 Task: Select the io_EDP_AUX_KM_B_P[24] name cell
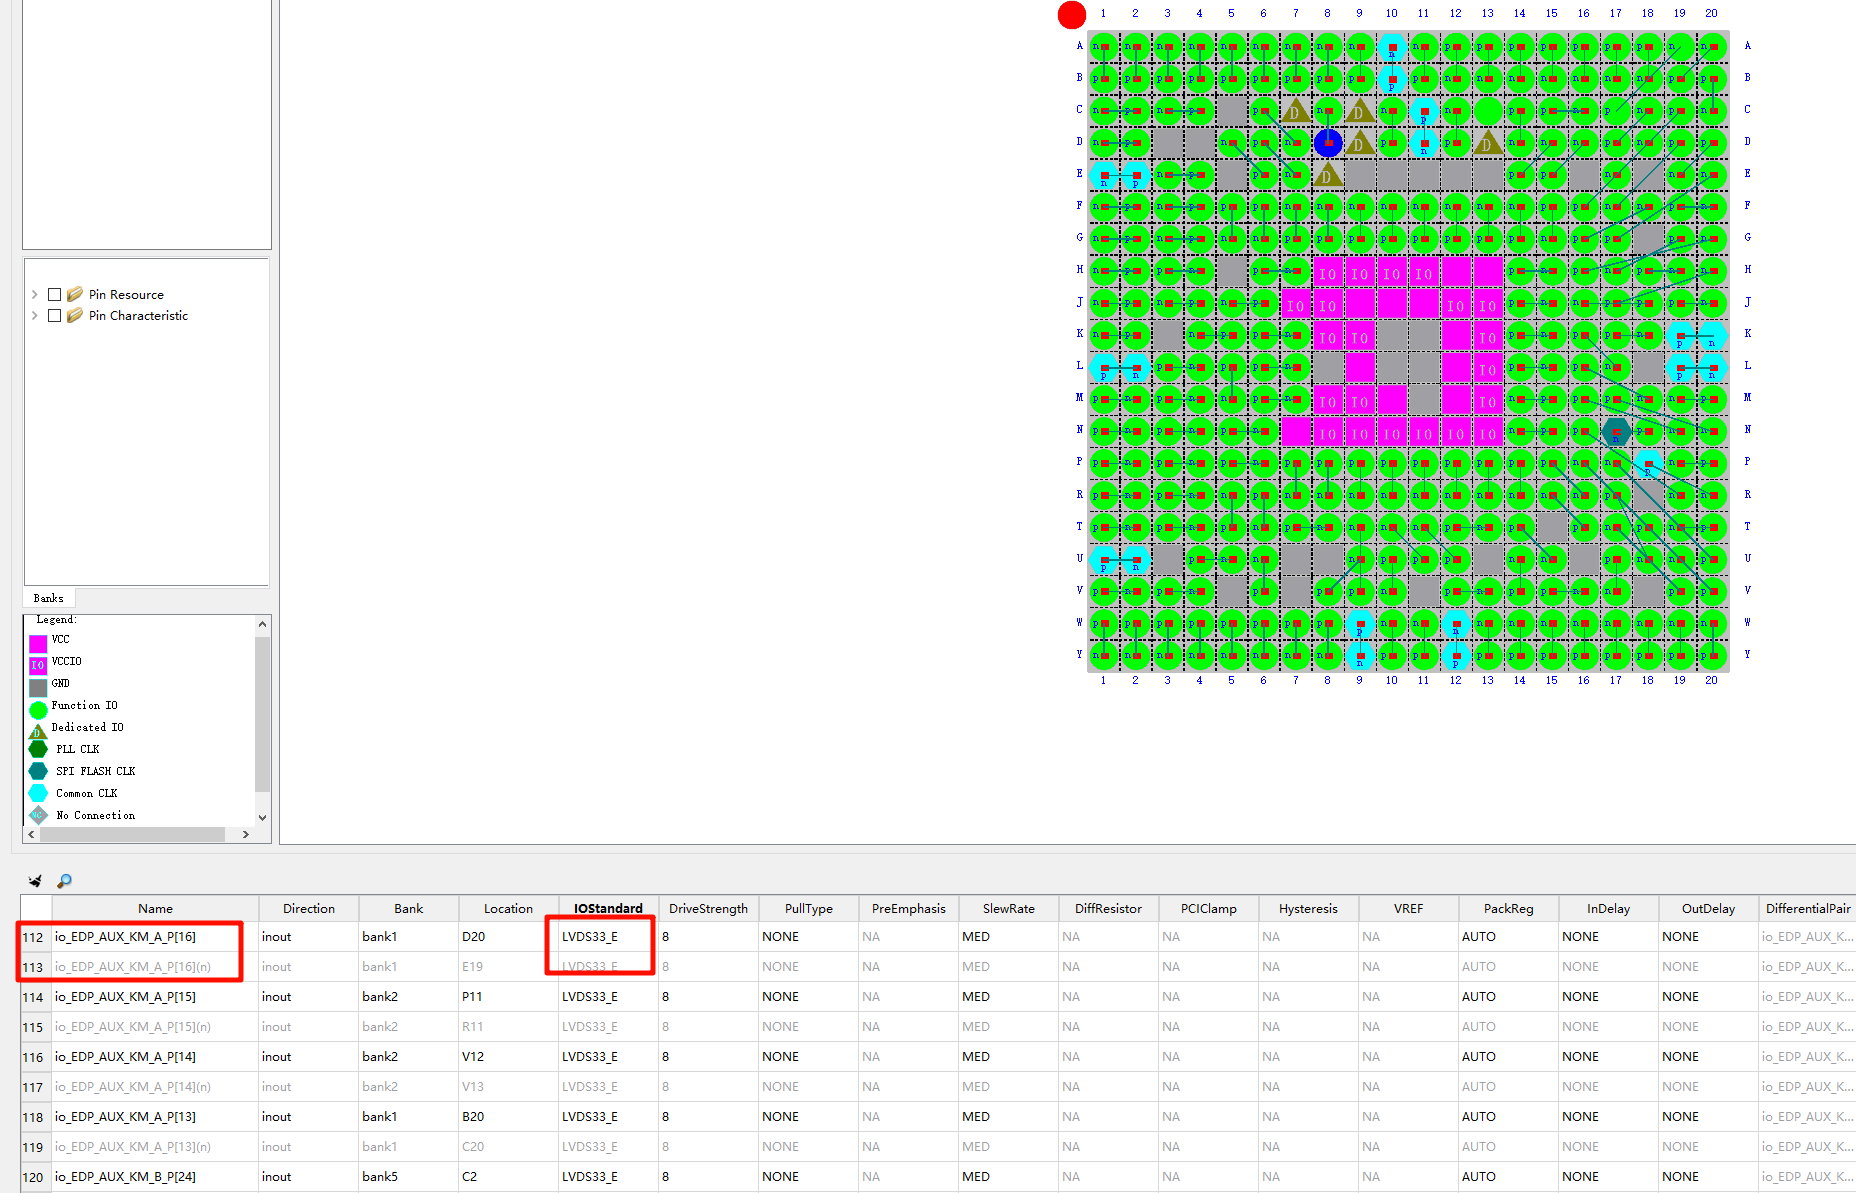click(x=155, y=1177)
